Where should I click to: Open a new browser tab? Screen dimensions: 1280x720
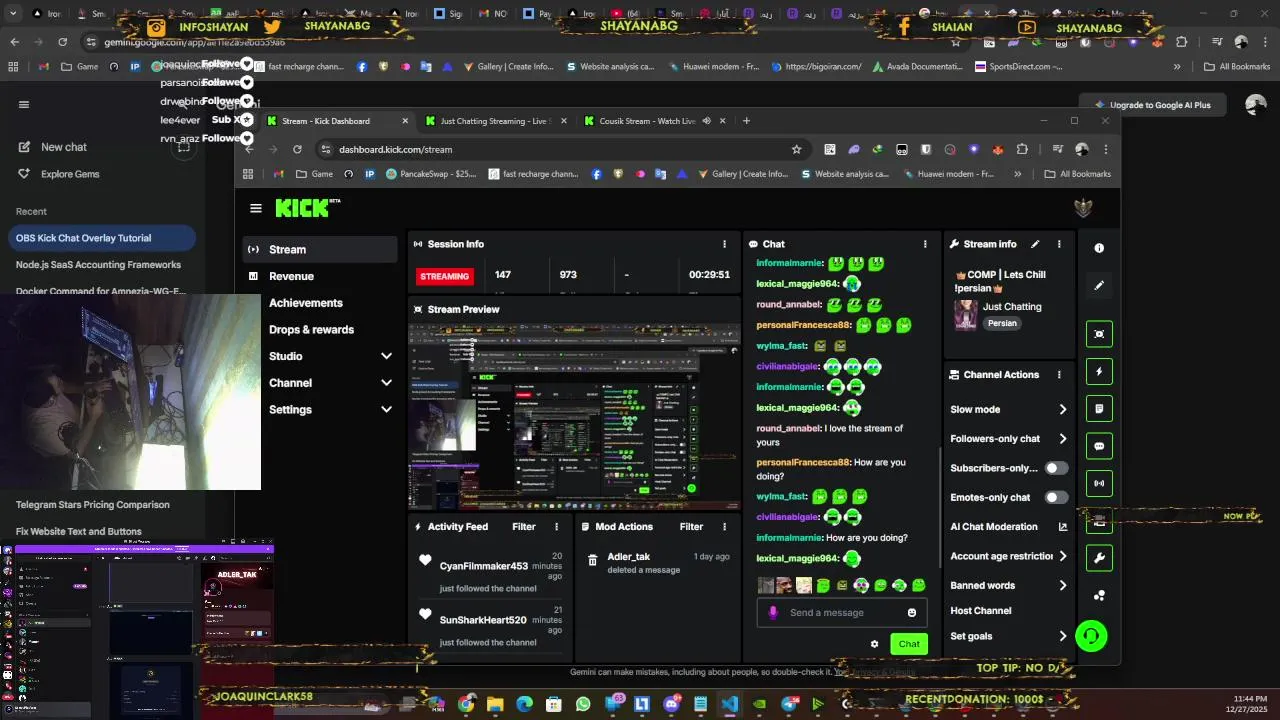tap(746, 121)
